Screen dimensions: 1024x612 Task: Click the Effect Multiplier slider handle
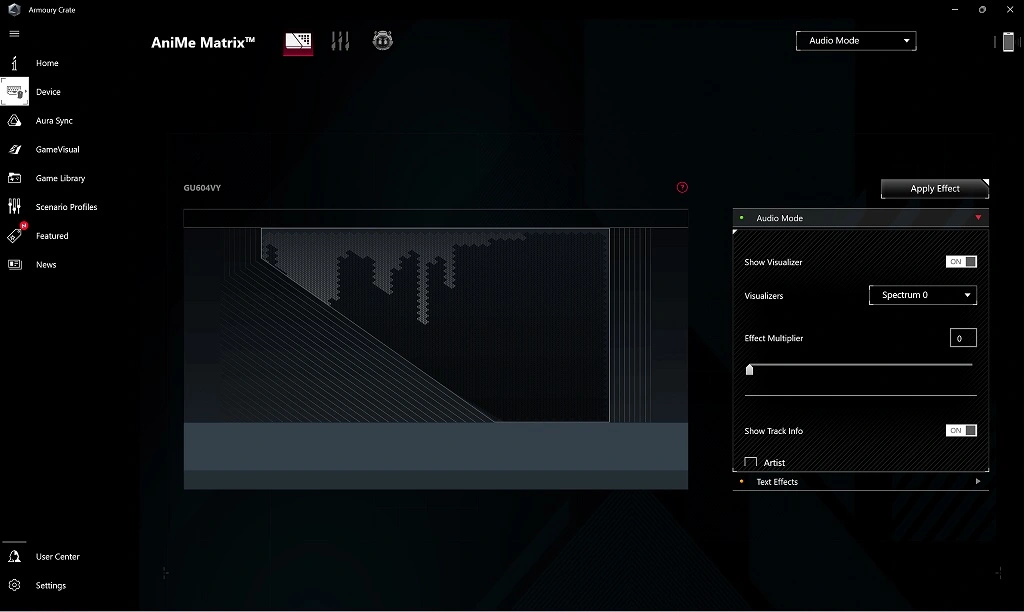tap(750, 370)
